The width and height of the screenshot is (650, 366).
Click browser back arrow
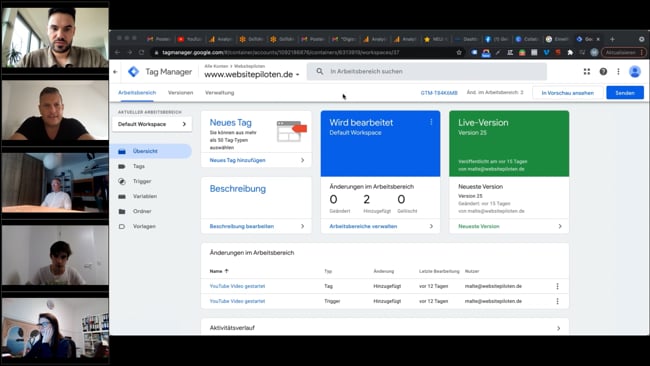click(117, 52)
